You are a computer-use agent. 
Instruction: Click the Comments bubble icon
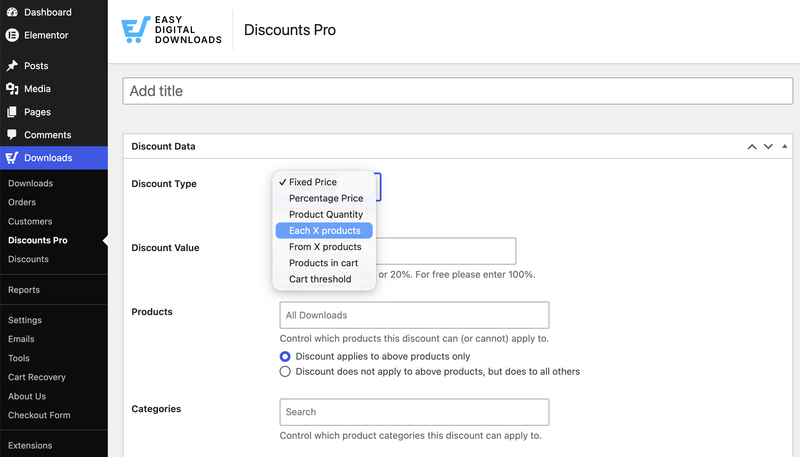[x=12, y=135]
